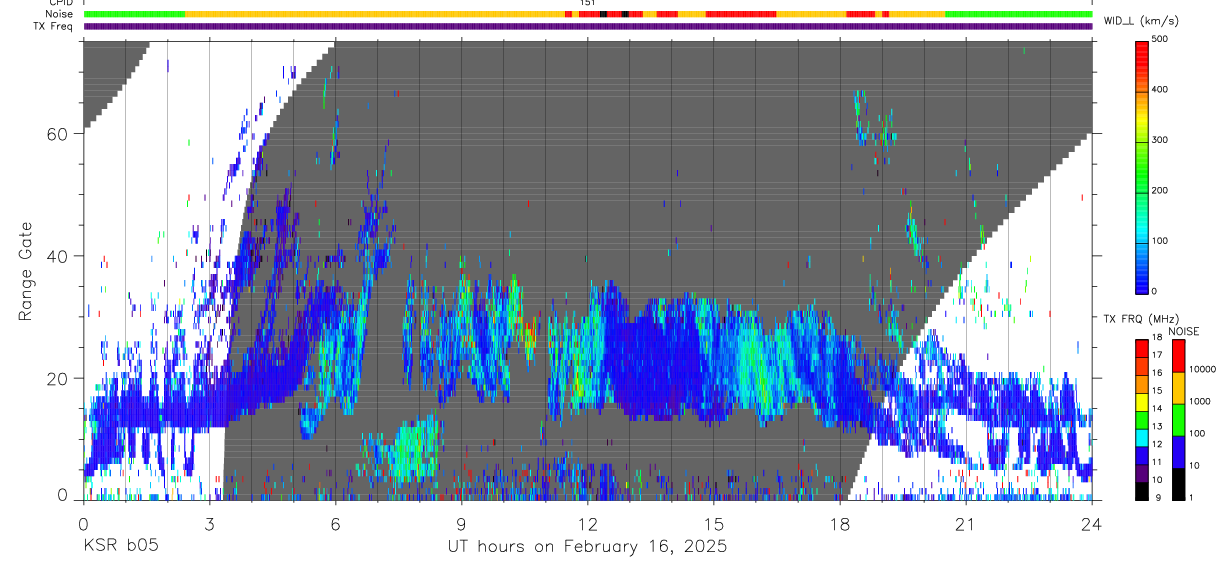Click the TX Freq row label
The width and height of the screenshot is (1228, 567).
tap(52, 26)
